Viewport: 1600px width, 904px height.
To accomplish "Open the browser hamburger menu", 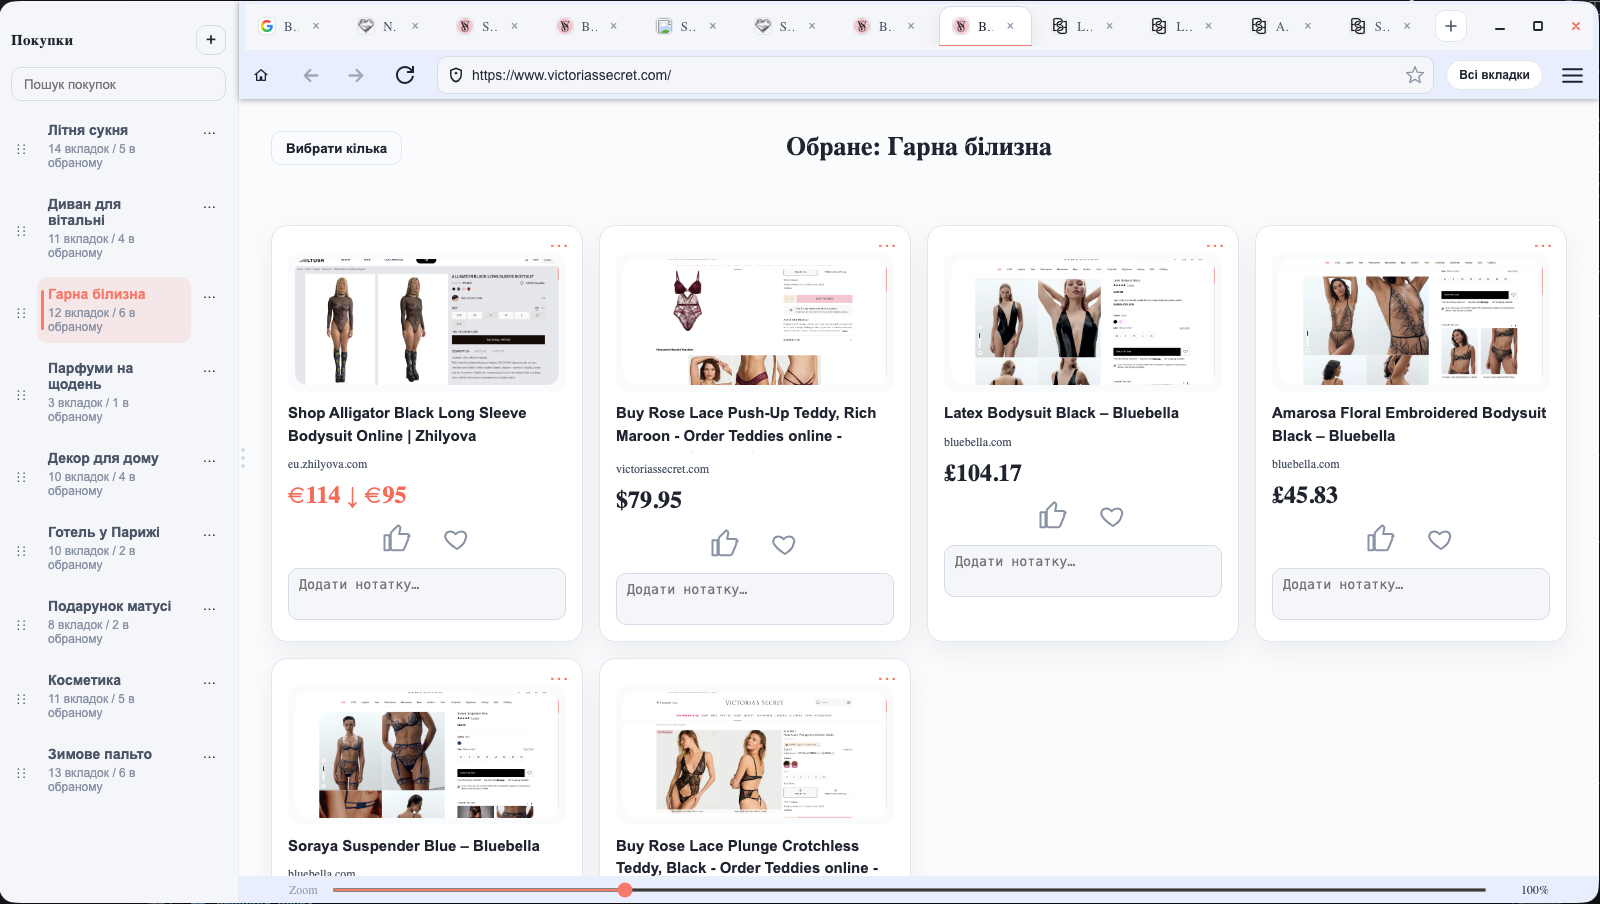I will [1572, 75].
